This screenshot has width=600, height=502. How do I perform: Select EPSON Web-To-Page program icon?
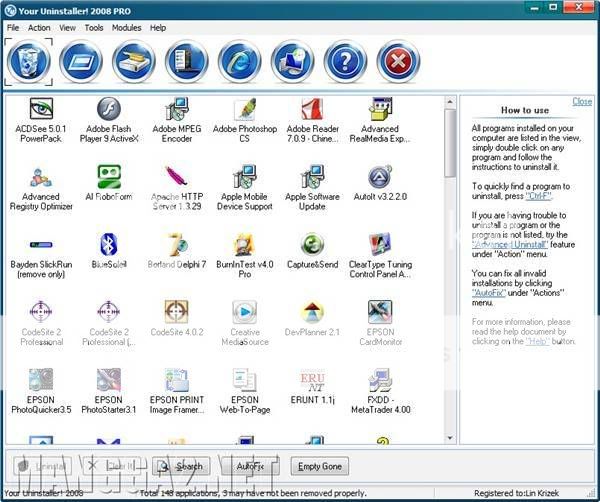pyautogui.click(x=245, y=380)
